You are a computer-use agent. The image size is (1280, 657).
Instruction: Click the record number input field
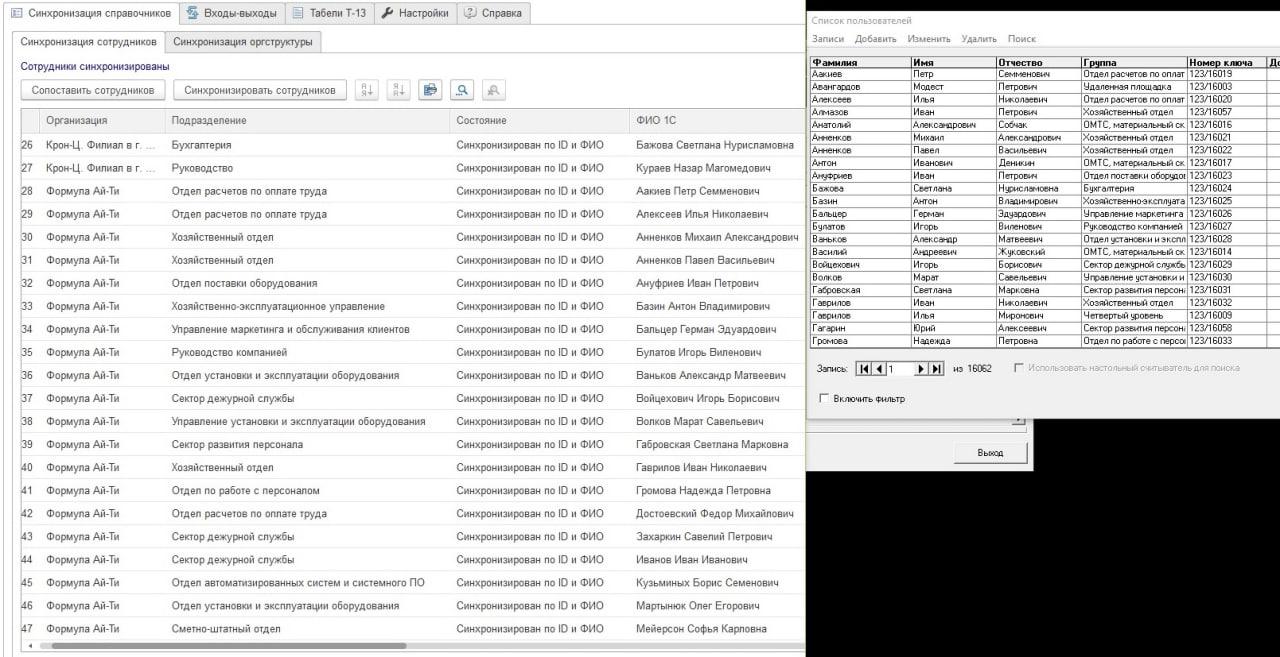(899, 369)
